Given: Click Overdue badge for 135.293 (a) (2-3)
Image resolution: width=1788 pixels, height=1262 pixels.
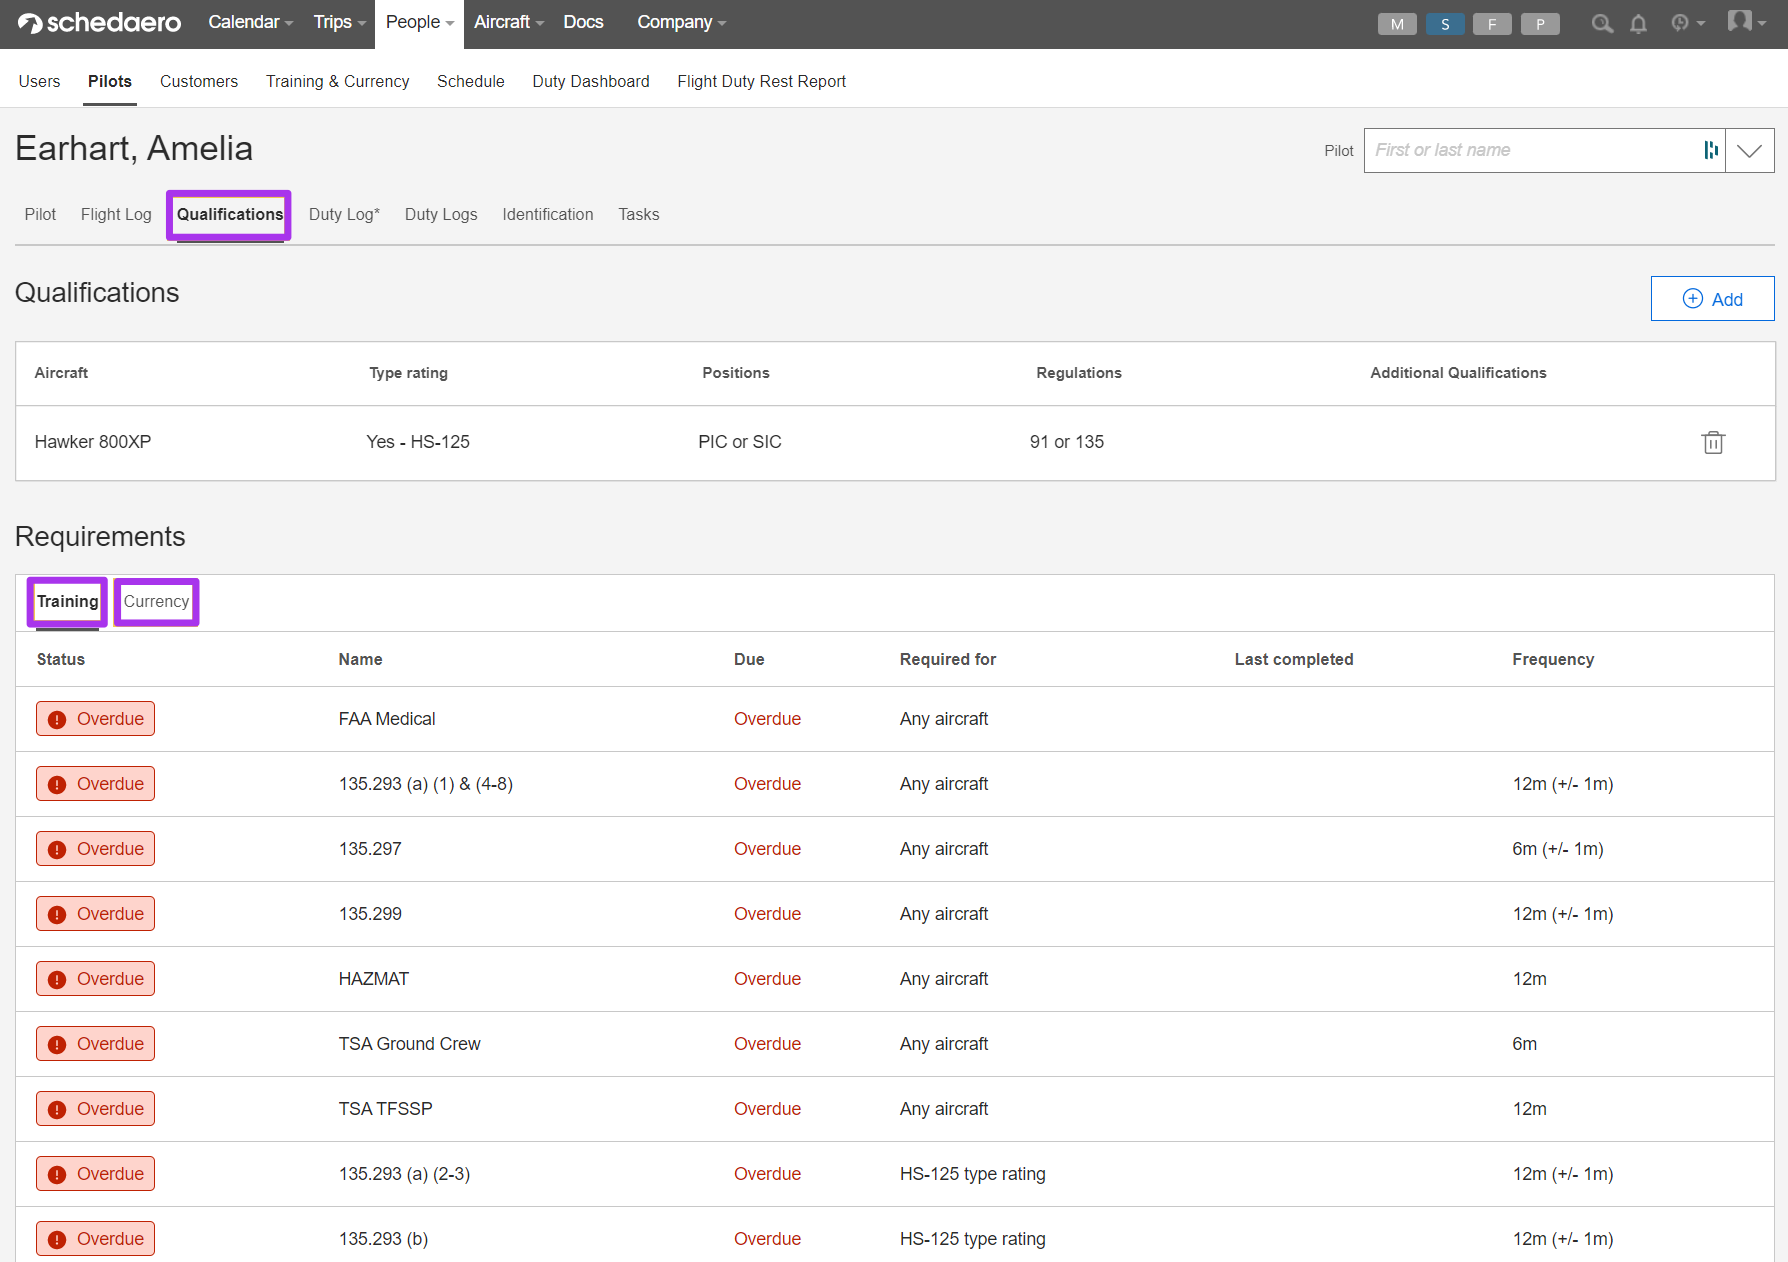Looking at the screenshot, I should [x=96, y=1174].
